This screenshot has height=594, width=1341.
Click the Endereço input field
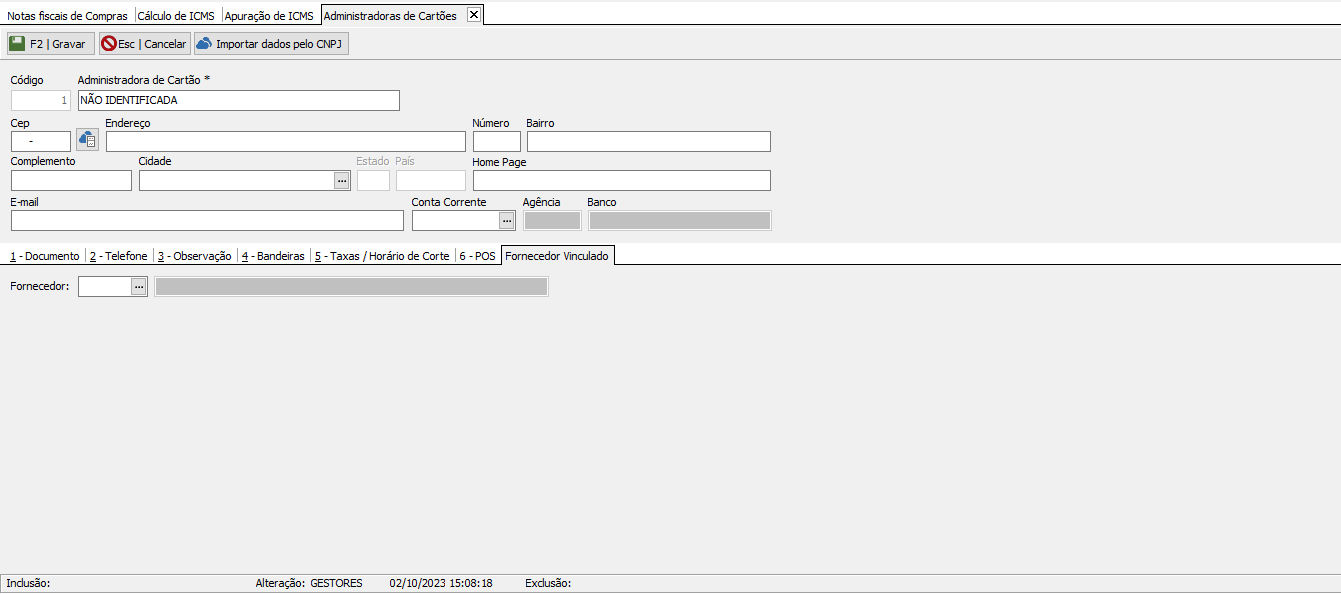285,141
